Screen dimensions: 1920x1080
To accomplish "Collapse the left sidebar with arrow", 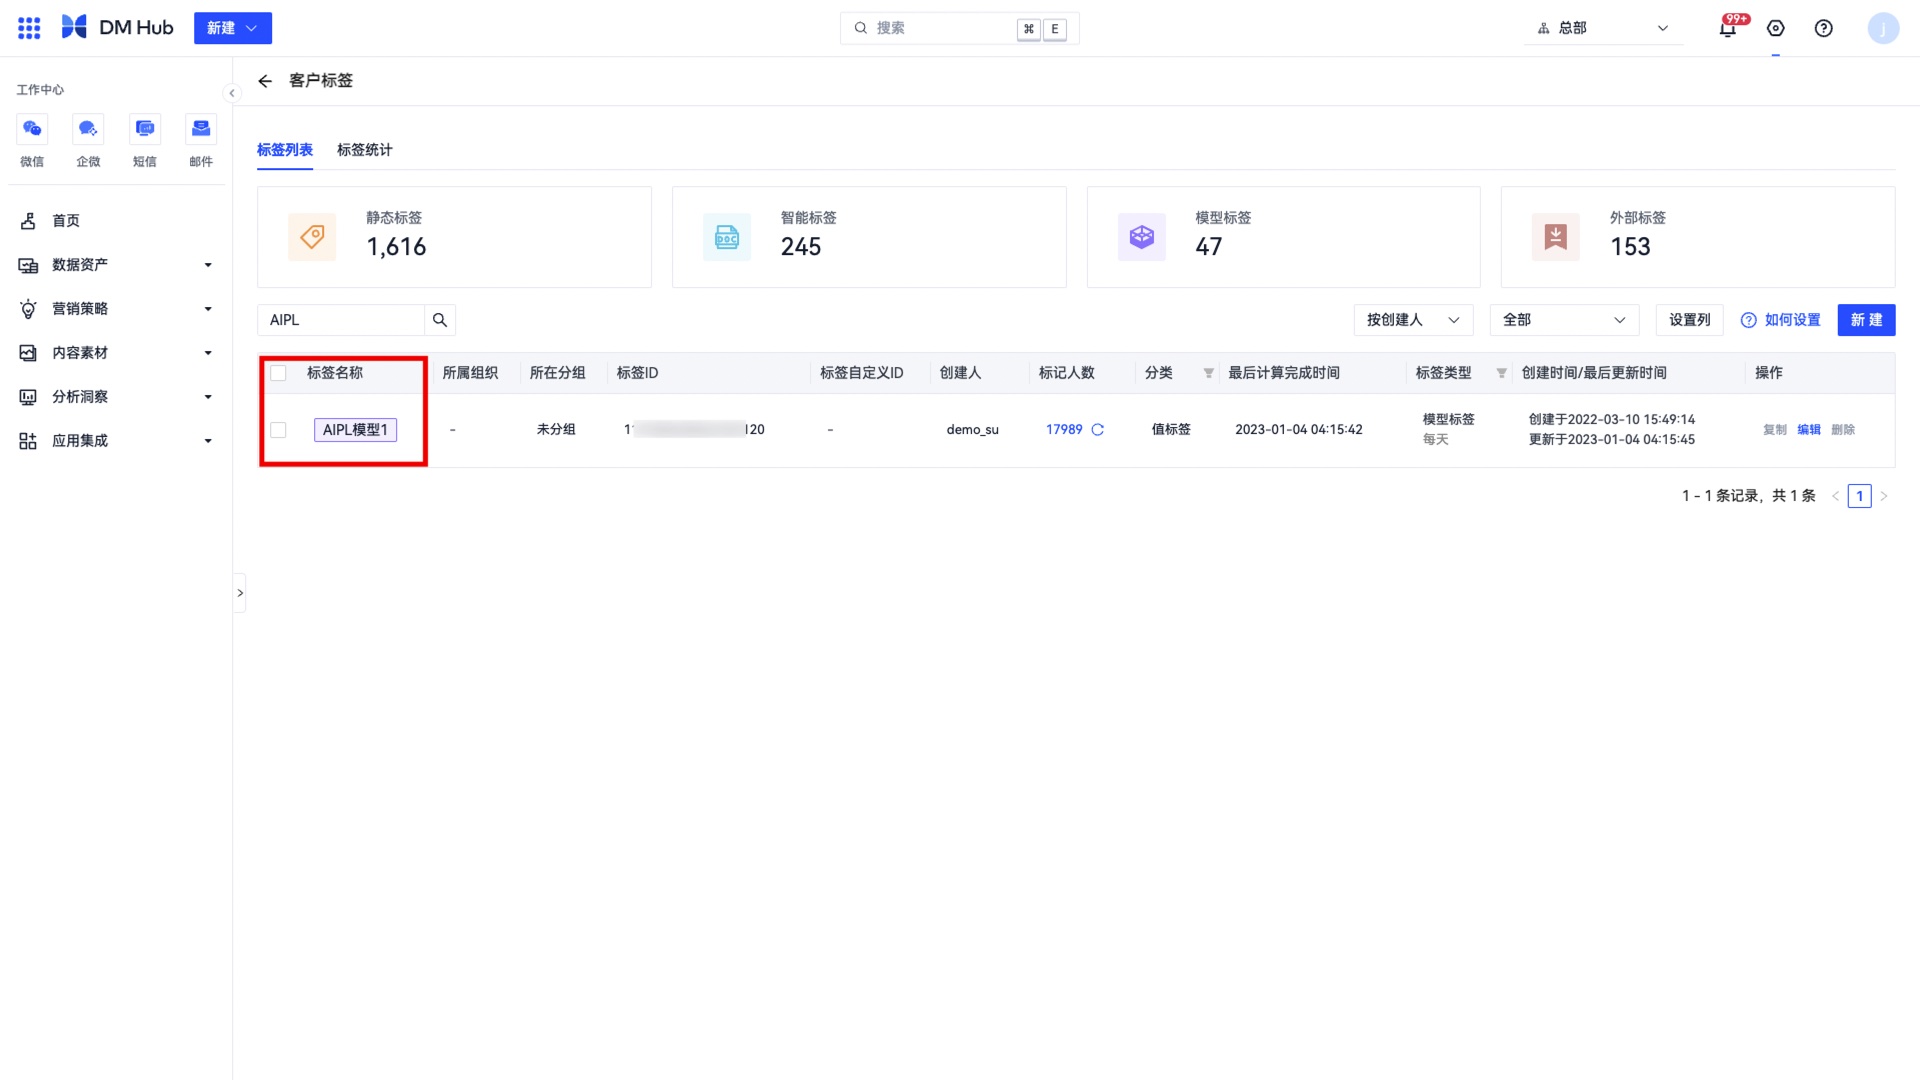I will point(232,93).
